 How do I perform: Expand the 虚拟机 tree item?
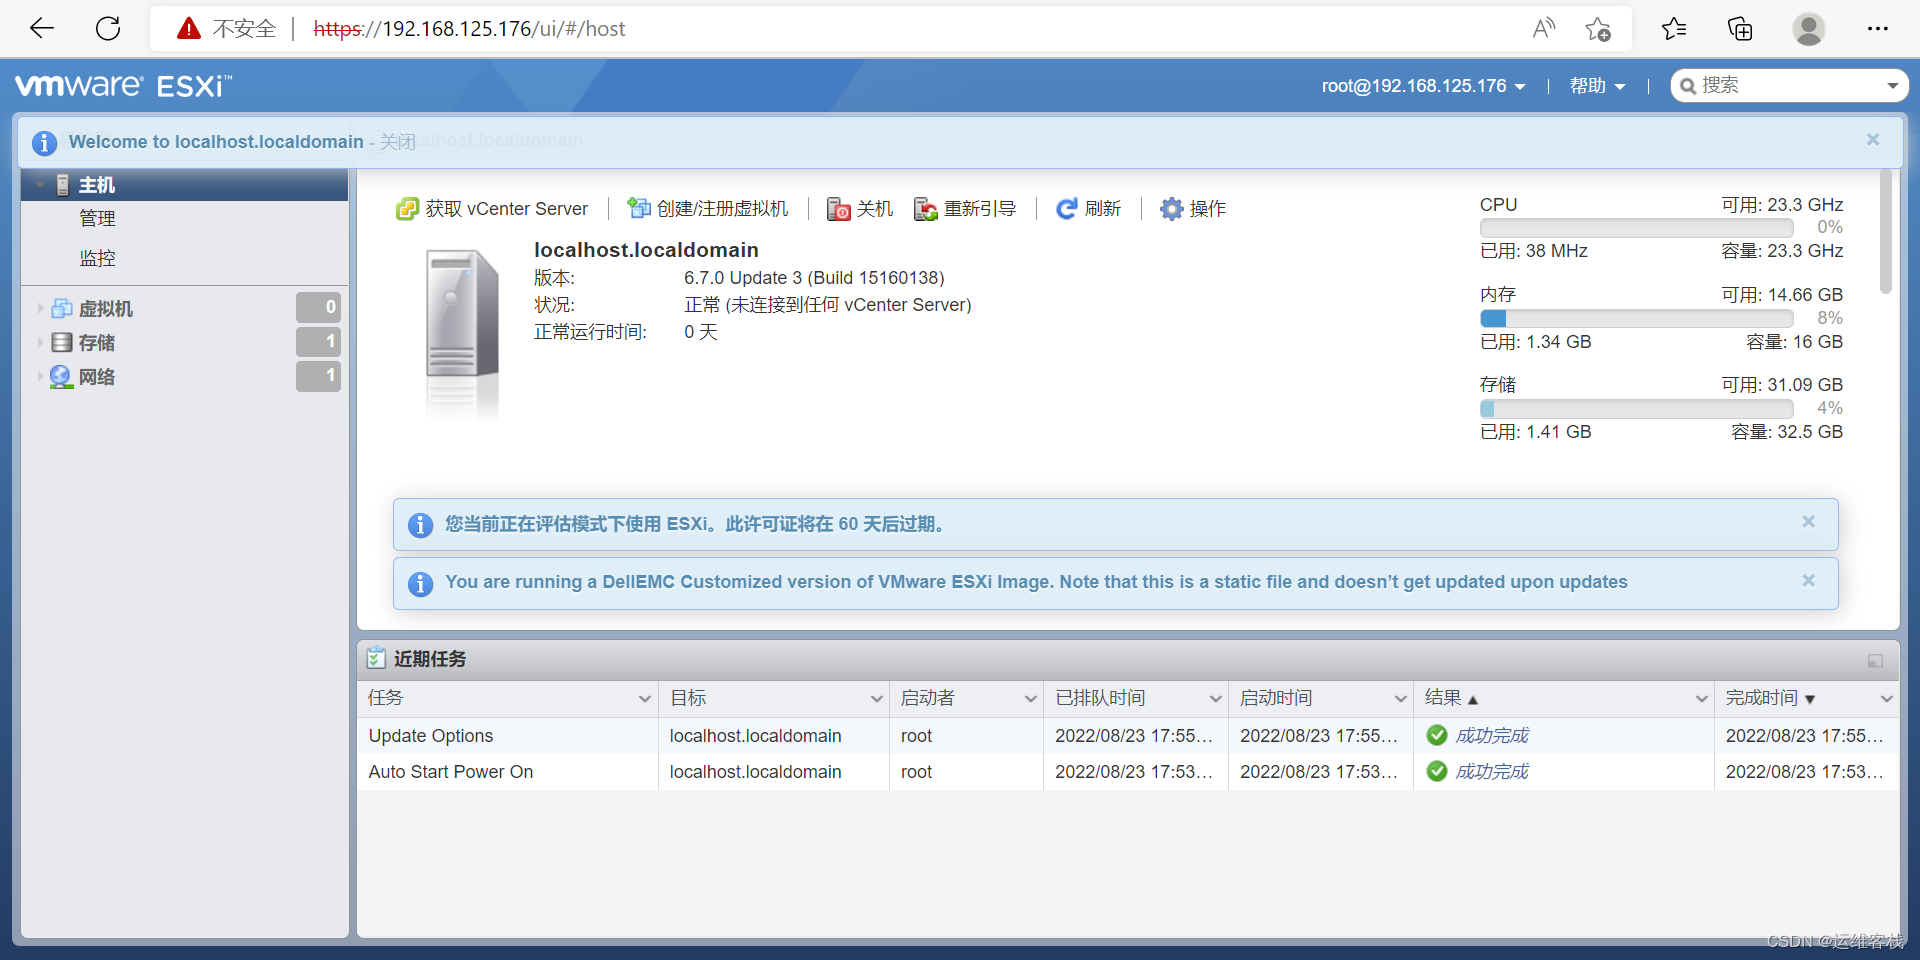[x=38, y=308]
